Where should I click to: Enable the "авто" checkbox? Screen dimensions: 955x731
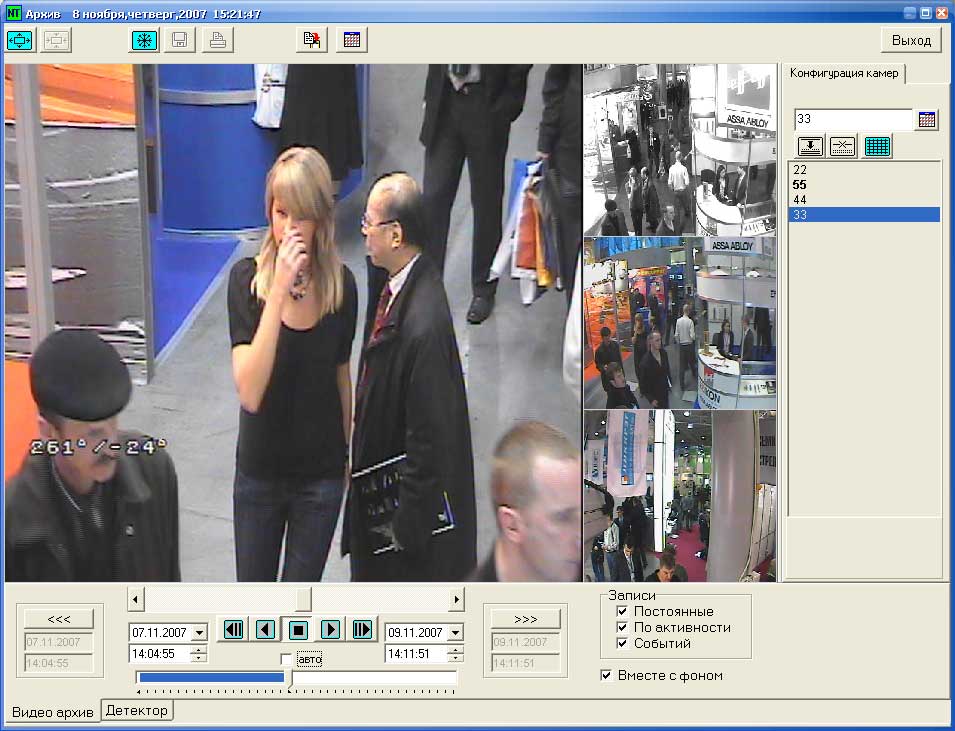[x=287, y=659]
